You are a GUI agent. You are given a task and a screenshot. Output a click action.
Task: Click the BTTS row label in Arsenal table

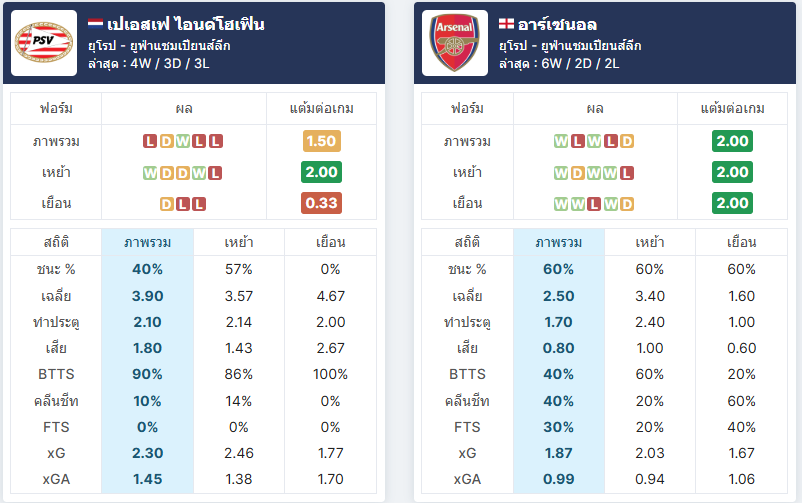pyautogui.click(x=466, y=374)
